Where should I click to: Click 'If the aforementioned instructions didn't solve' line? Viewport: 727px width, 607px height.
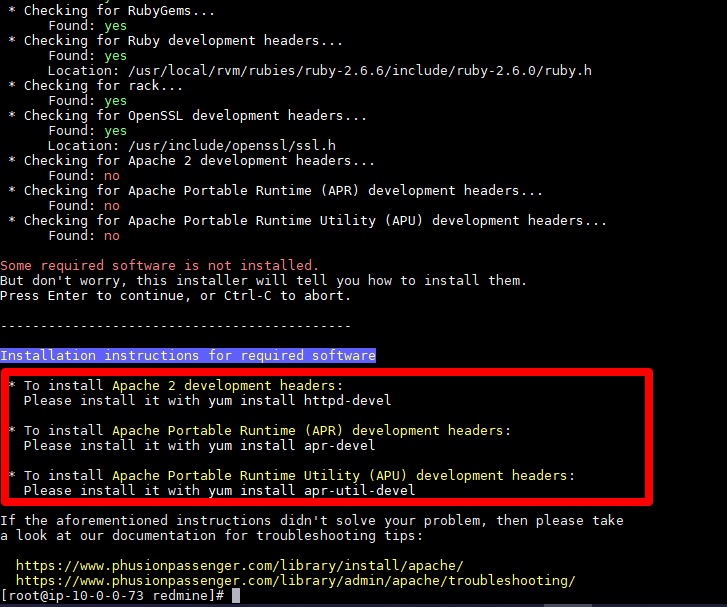(312, 521)
